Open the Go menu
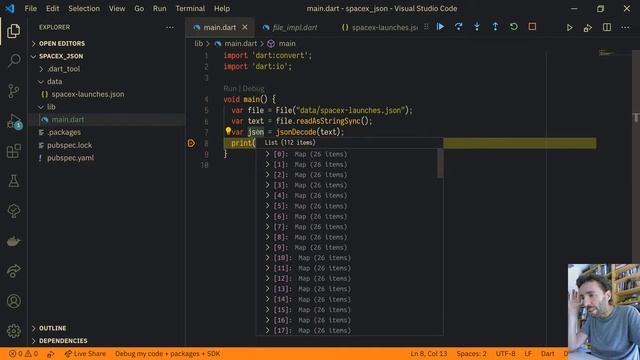This screenshot has height=360, width=640. tap(139, 9)
